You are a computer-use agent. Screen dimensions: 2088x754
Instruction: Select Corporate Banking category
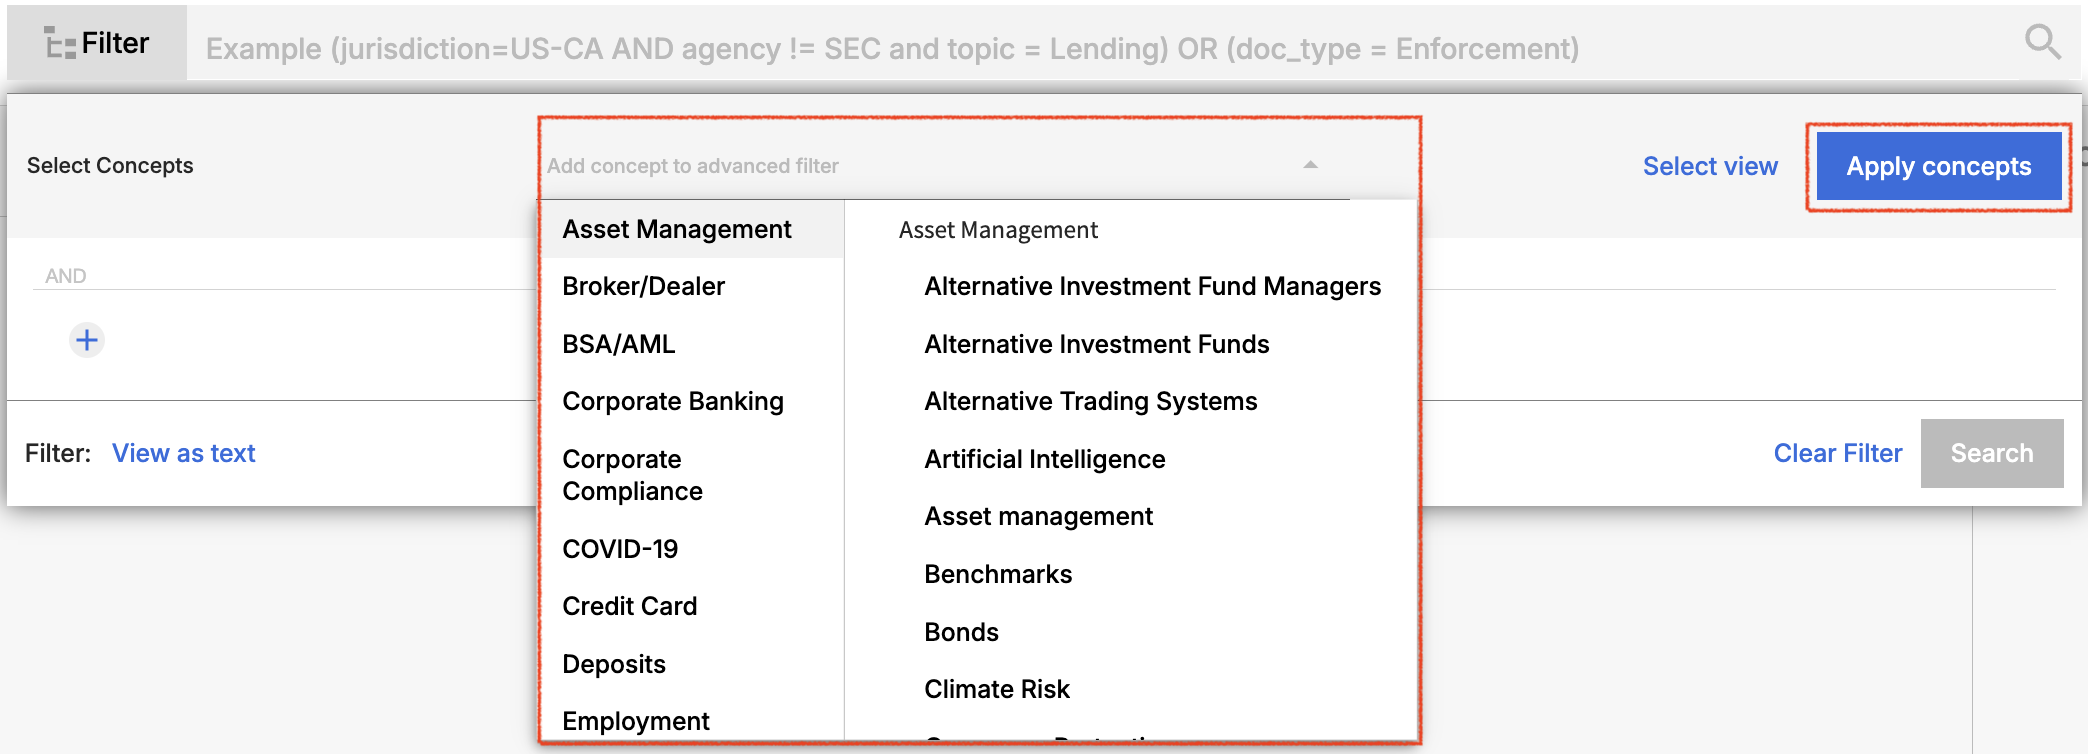(x=673, y=401)
